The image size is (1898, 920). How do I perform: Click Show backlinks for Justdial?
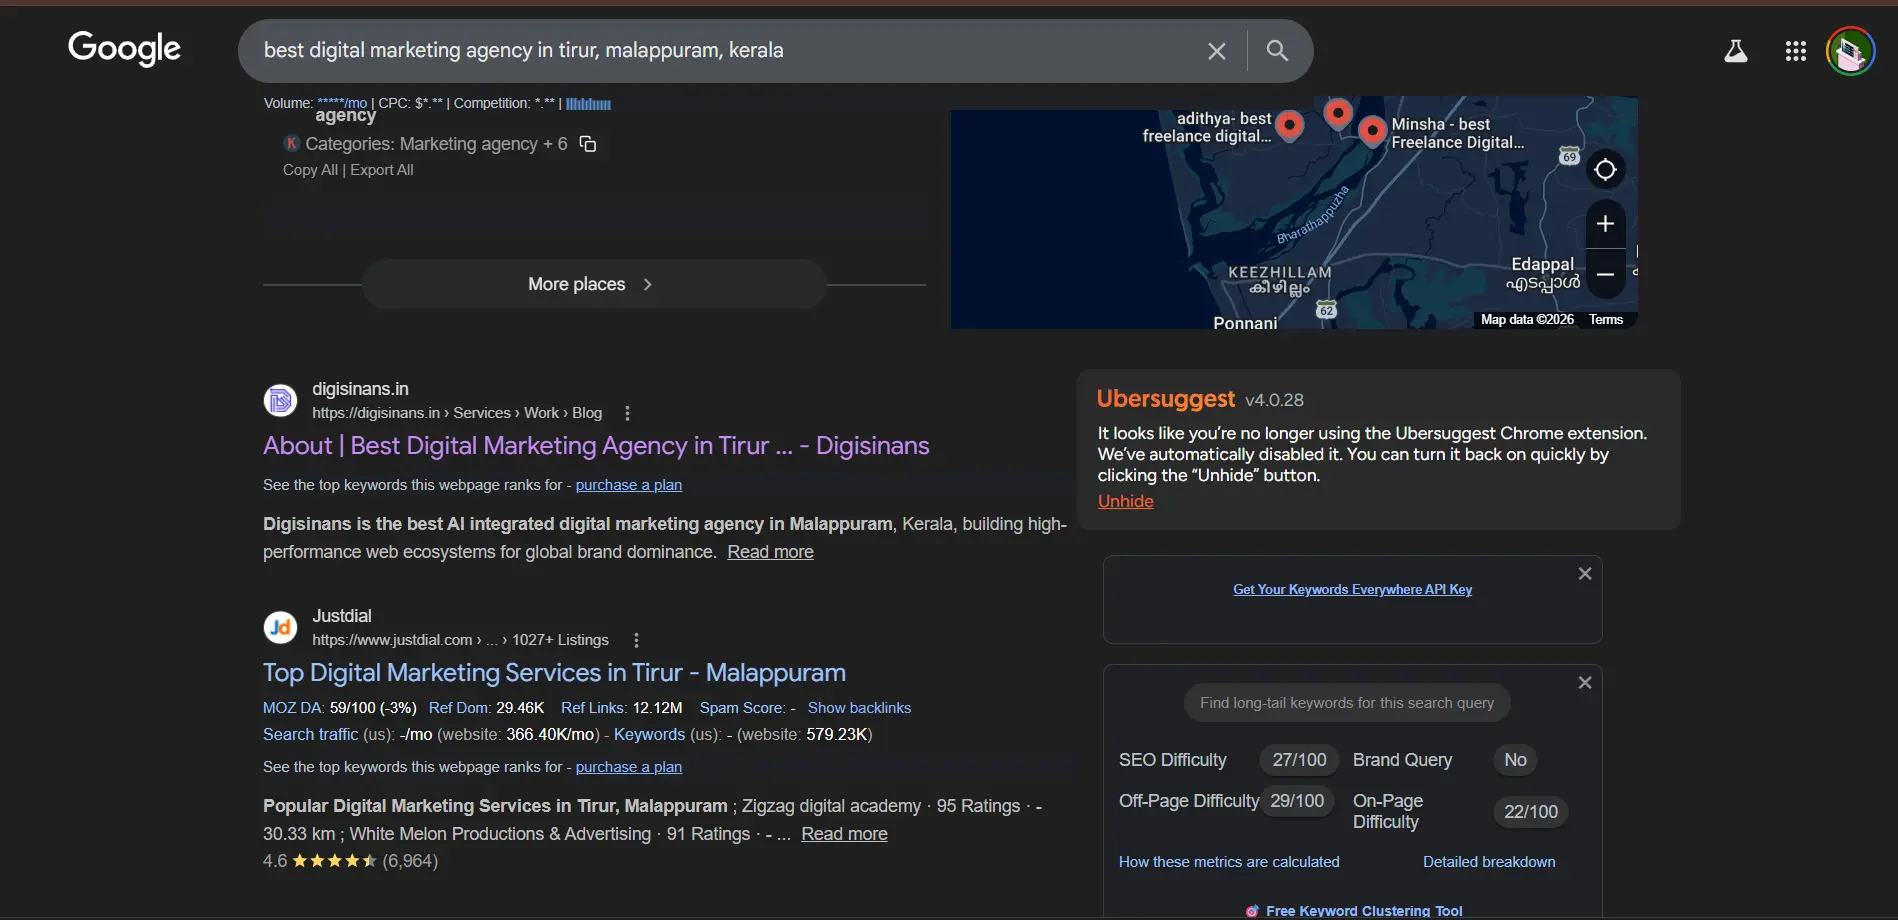coord(859,708)
